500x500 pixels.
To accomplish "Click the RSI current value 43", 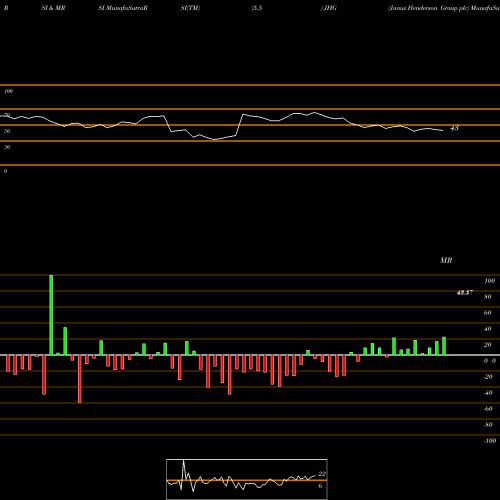I will 454,128.
